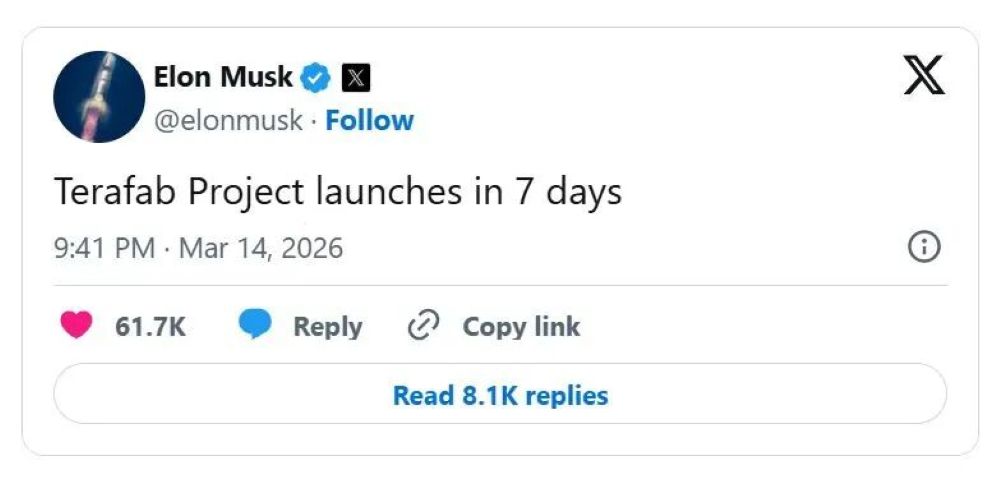Click the 61.7K likes count
The height and width of the screenshot is (478, 1000).
151,327
